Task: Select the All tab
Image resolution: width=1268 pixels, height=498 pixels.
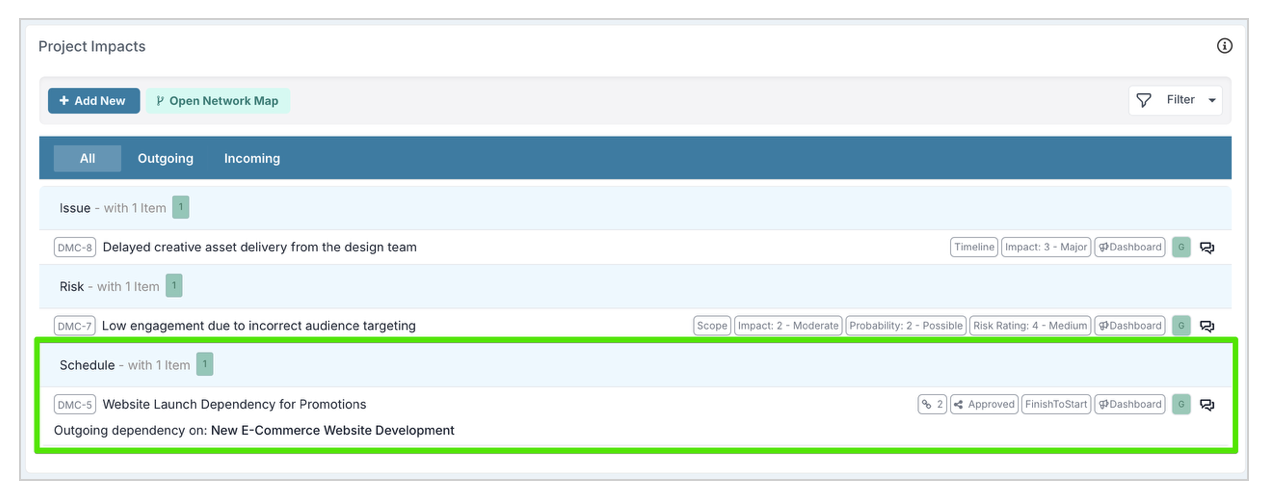Action: [x=87, y=158]
